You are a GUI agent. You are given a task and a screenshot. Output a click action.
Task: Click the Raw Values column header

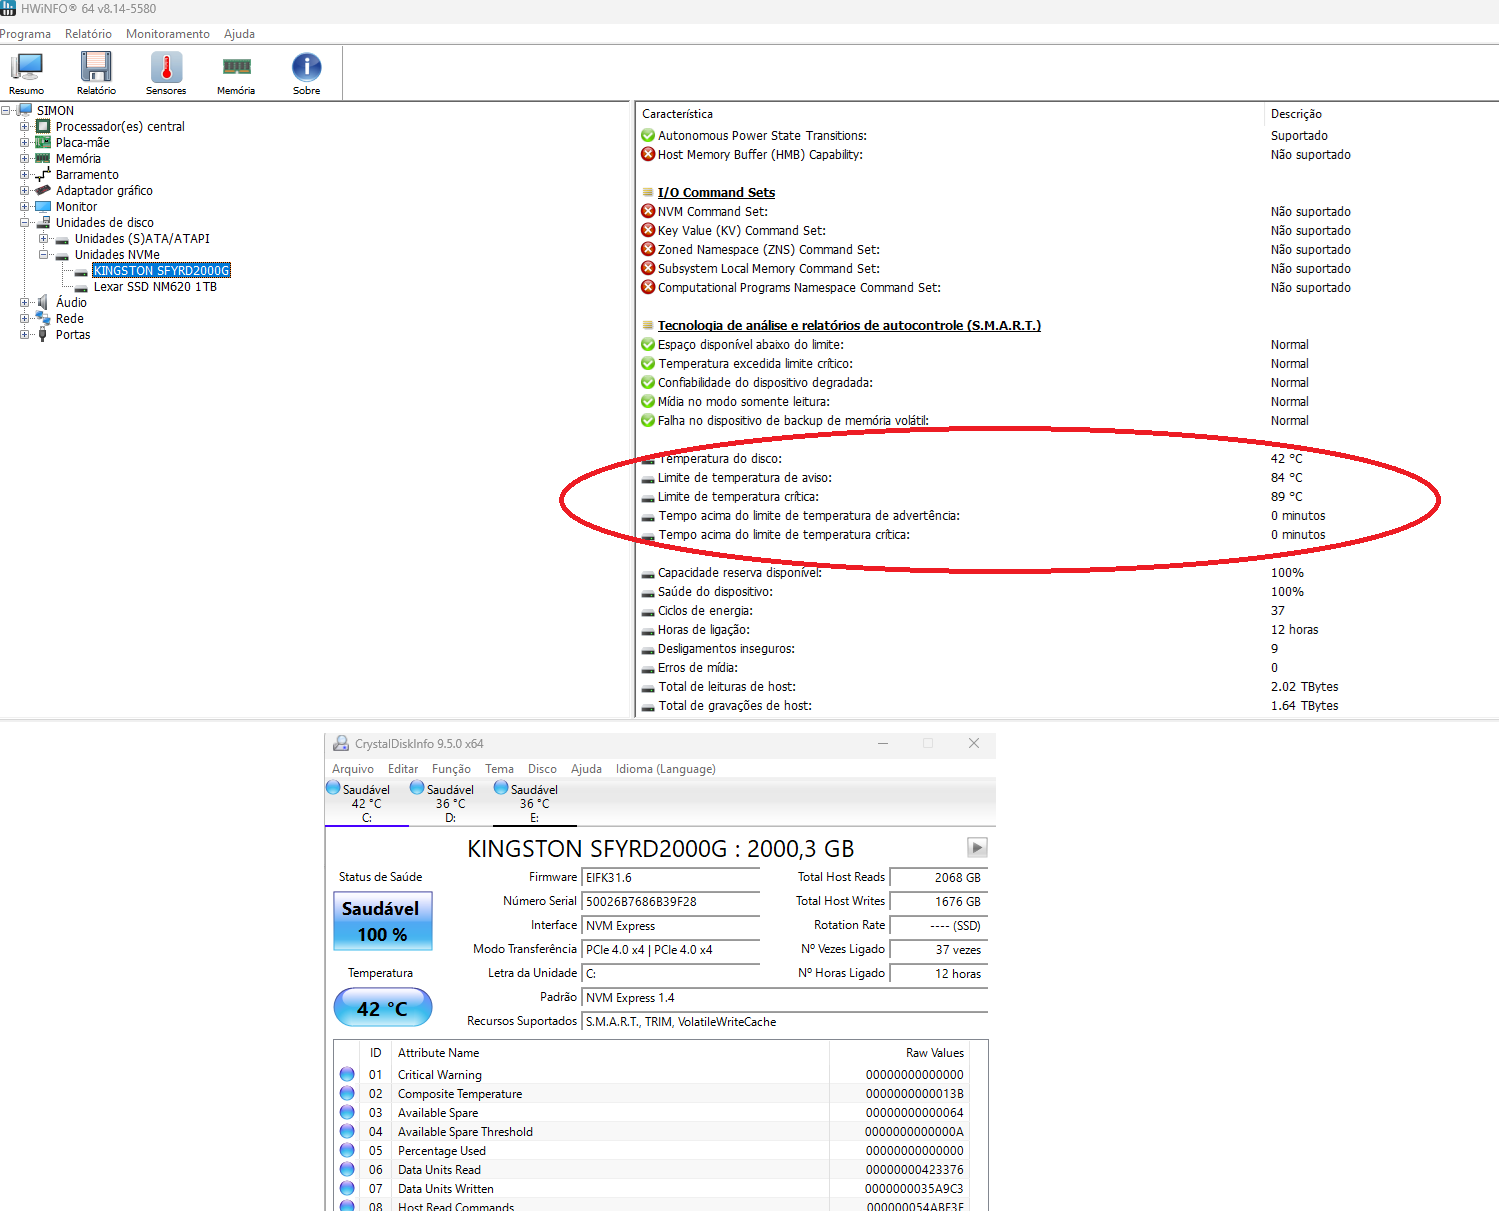click(x=935, y=1053)
